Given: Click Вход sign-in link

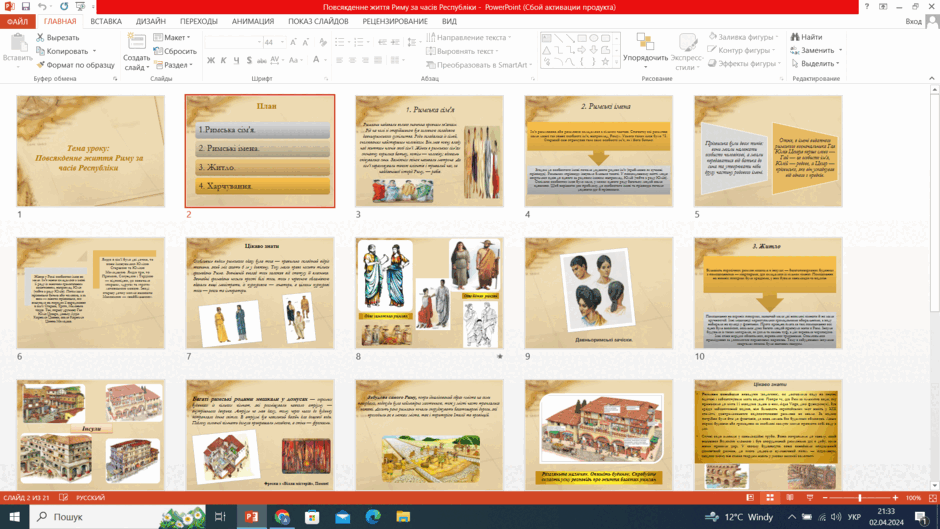Looking at the screenshot, I should (x=914, y=21).
